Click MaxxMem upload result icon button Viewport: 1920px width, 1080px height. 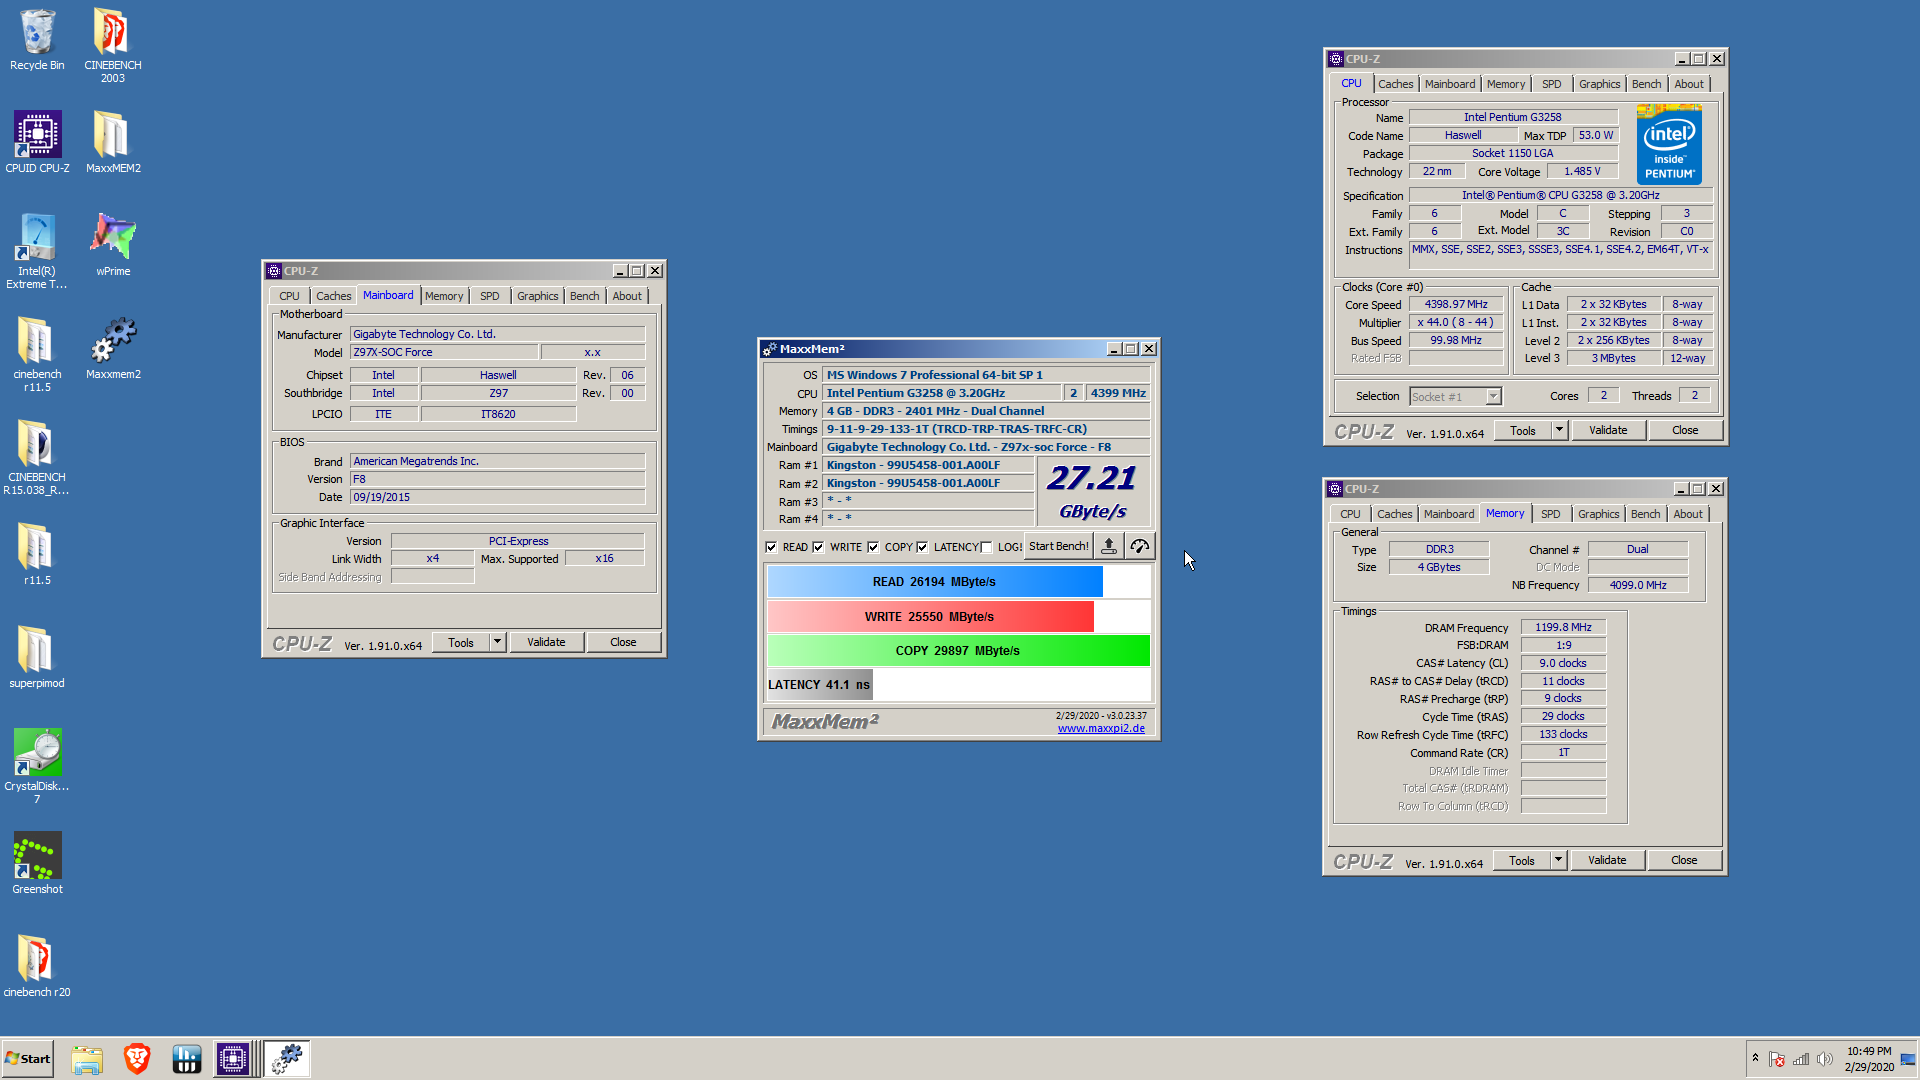pyautogui.click(x=1108, y=546)
